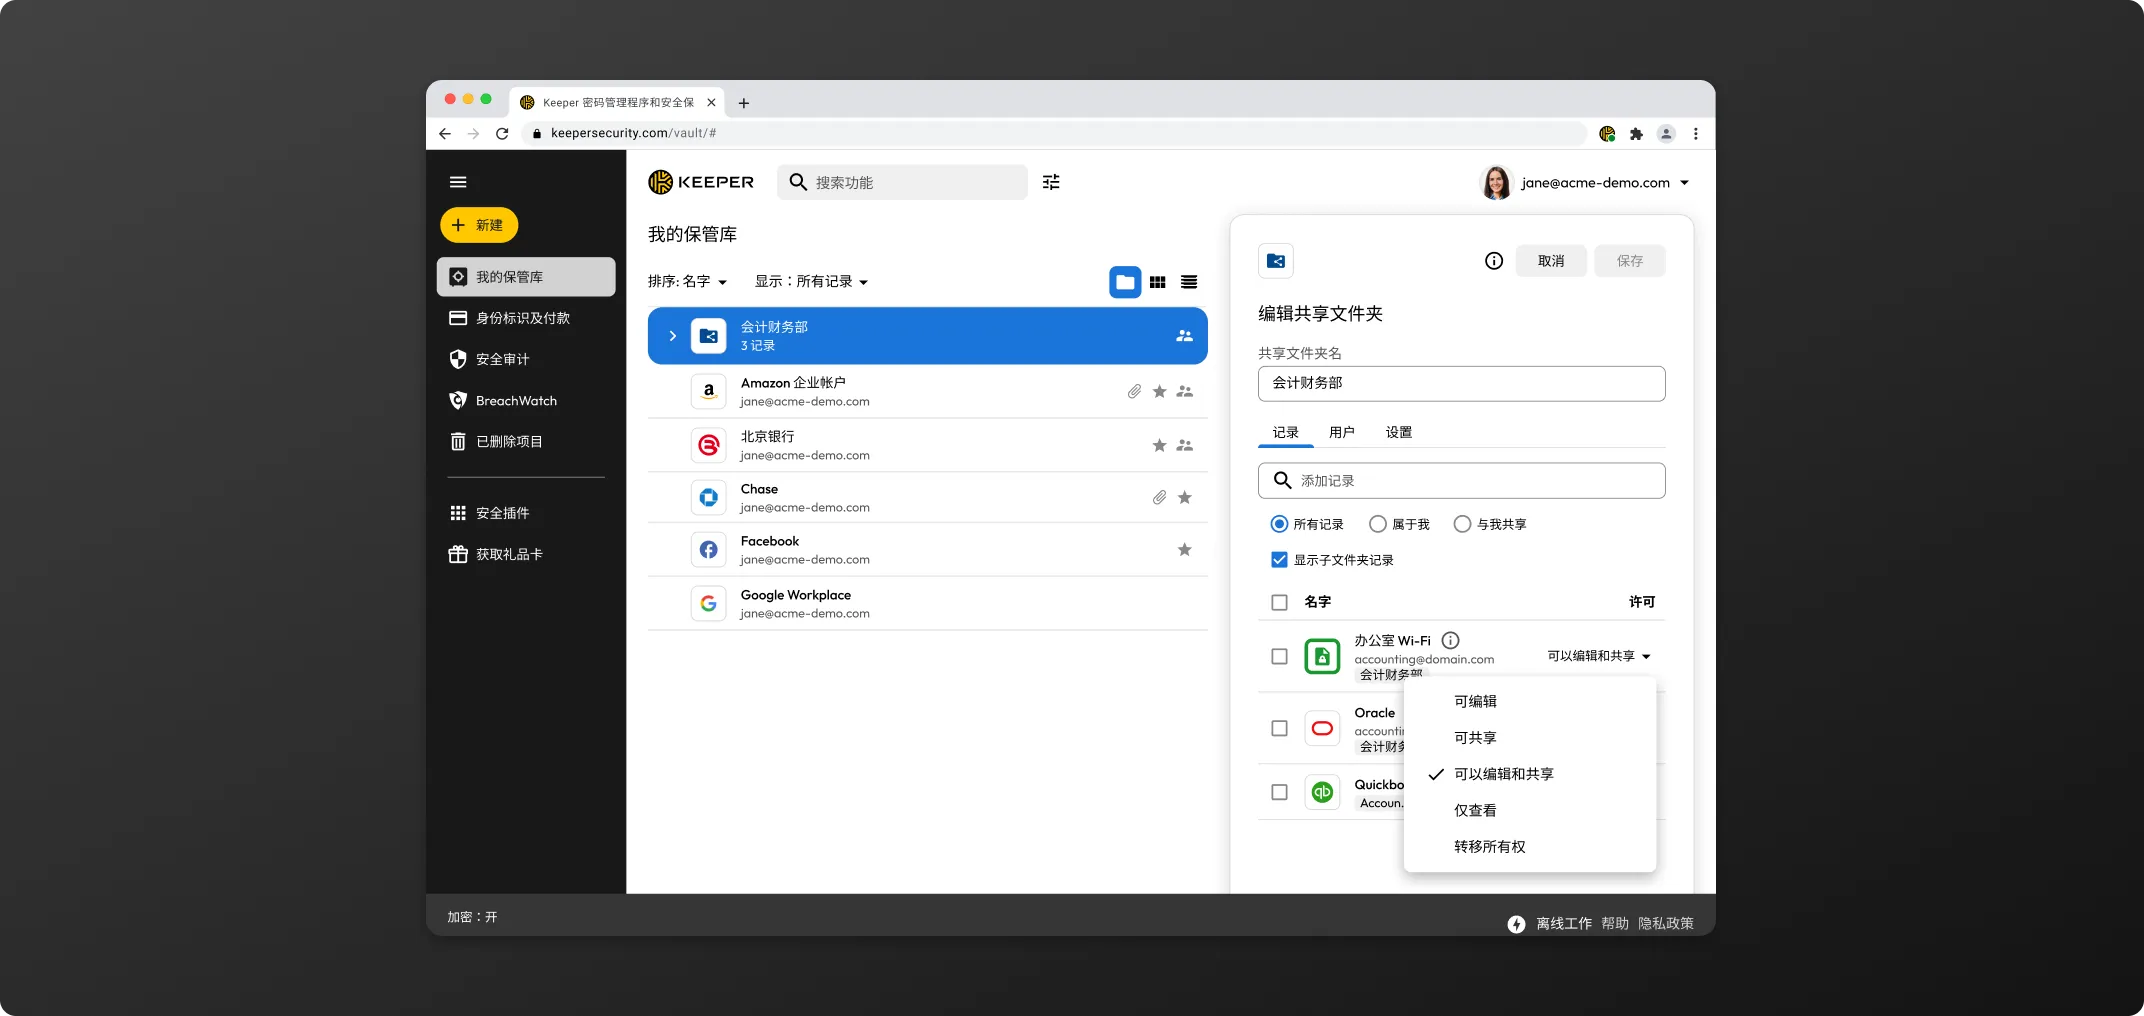2144x1016 pixels.
Task: Open 可以编辑和共享 permission dropdown
Action: 1599,656
